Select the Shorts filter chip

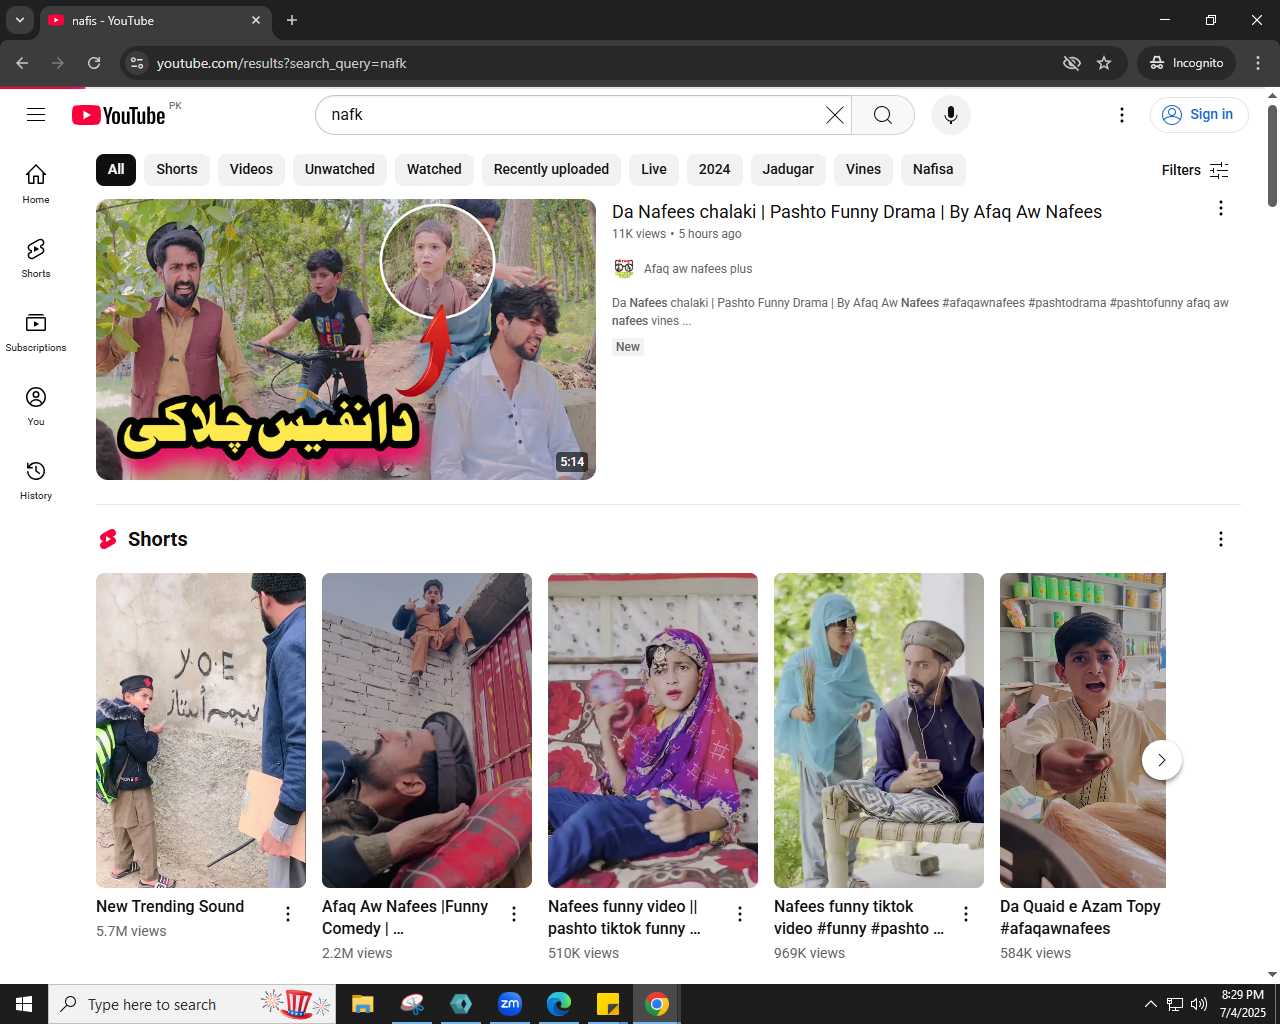point(177,169)
